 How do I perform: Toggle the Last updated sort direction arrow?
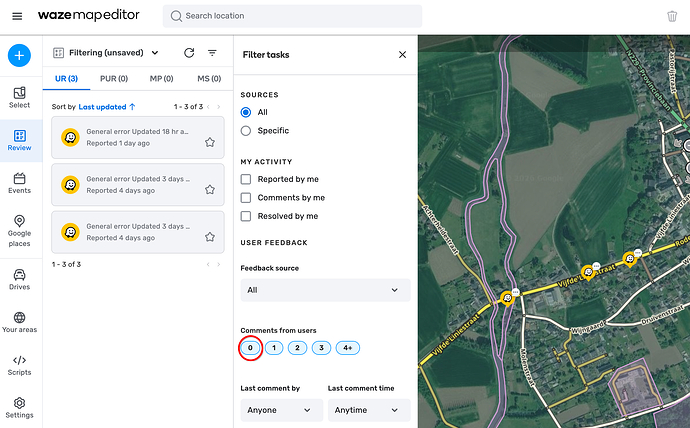132,106
